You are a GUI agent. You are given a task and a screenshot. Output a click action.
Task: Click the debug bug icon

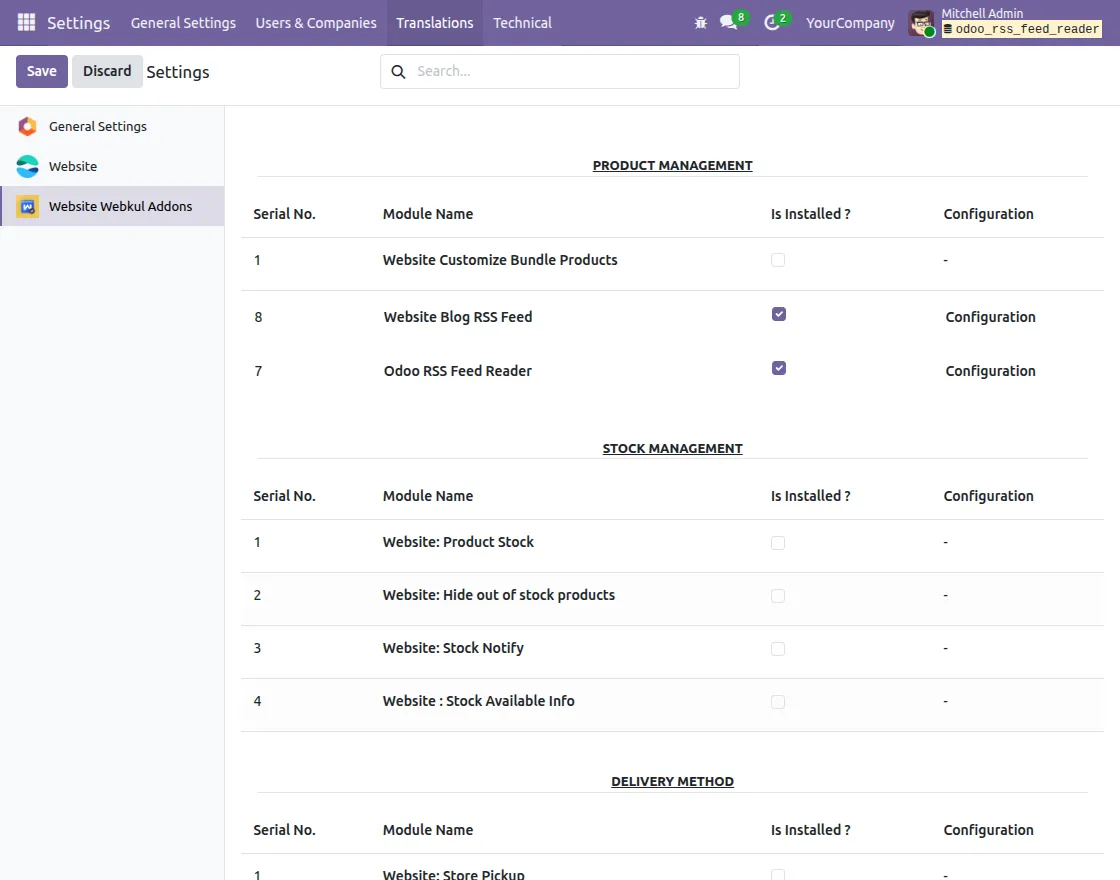[700, 22]
